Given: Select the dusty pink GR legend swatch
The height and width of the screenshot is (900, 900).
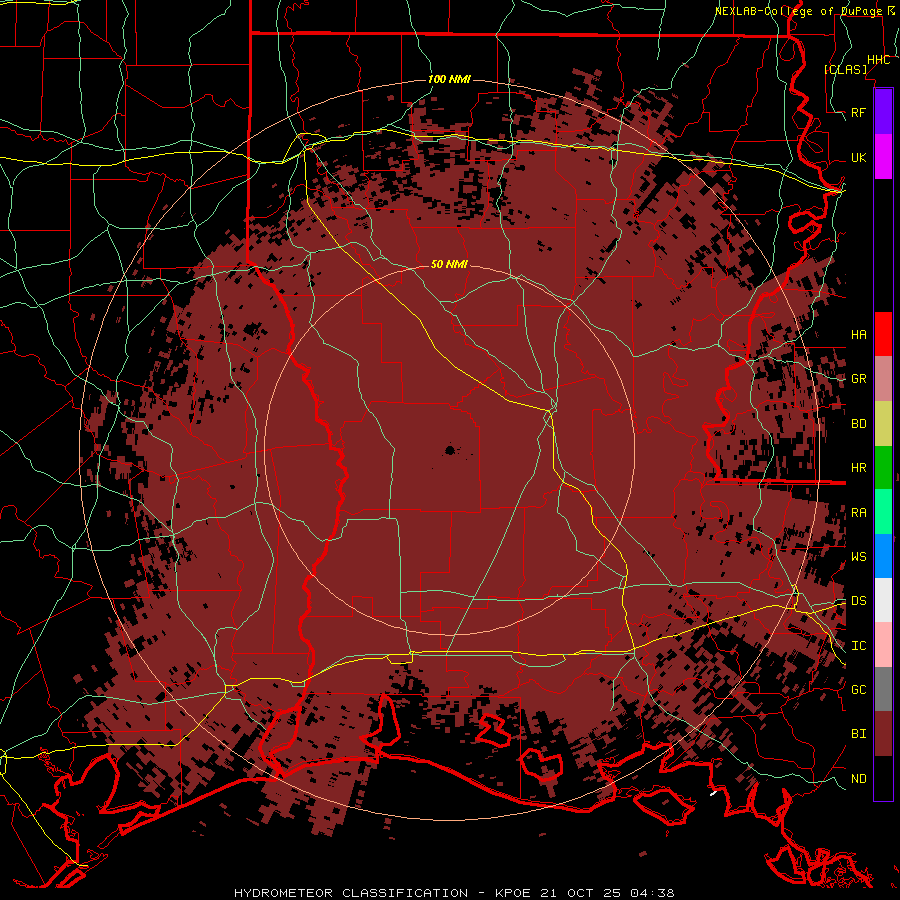Looking at the screenshot, I should (883, 378).
